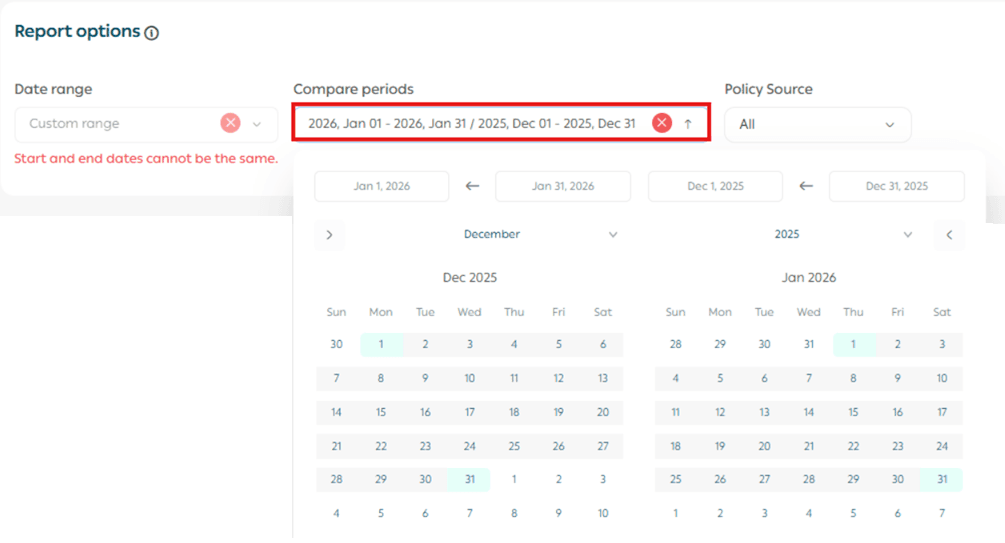Collapse the Compare periods picker arrow
Viewport: 1005px width, 543px height.
pos(688,124)
